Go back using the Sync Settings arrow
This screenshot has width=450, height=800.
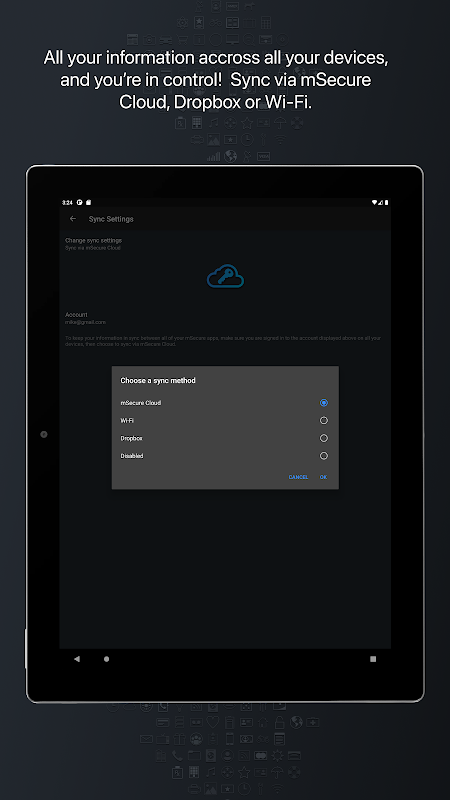click(73, 219)
